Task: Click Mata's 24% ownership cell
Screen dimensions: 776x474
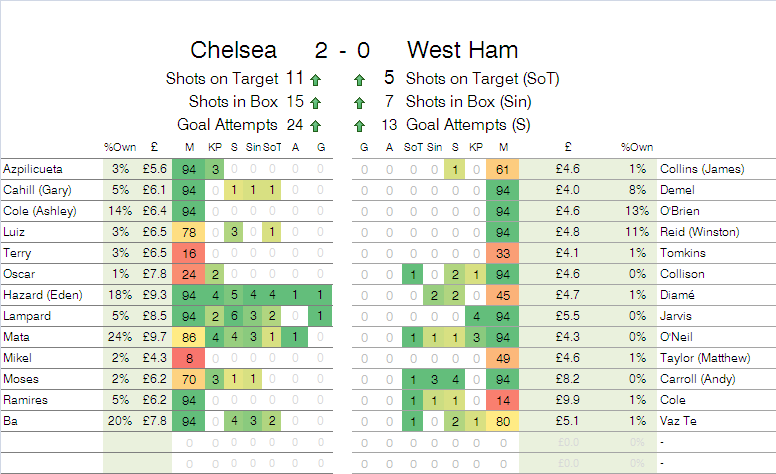Action: point(120,337)
